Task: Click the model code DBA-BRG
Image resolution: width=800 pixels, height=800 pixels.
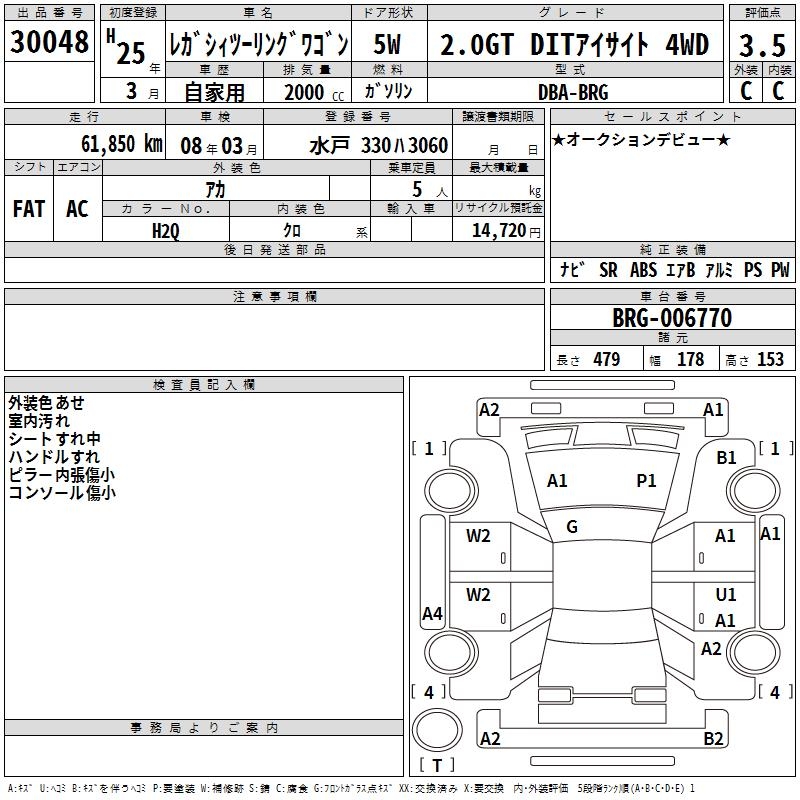Action: (x=573, y=92)
